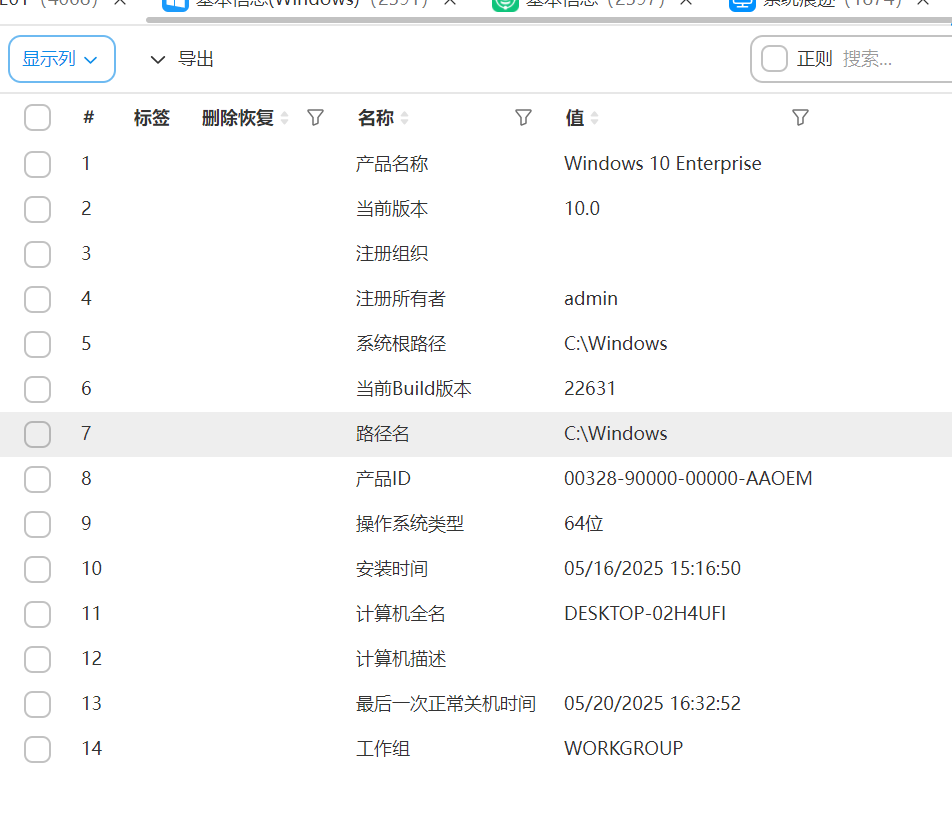Select the row 11 value DESKTOP-02H4UFI

coord(645,614)
